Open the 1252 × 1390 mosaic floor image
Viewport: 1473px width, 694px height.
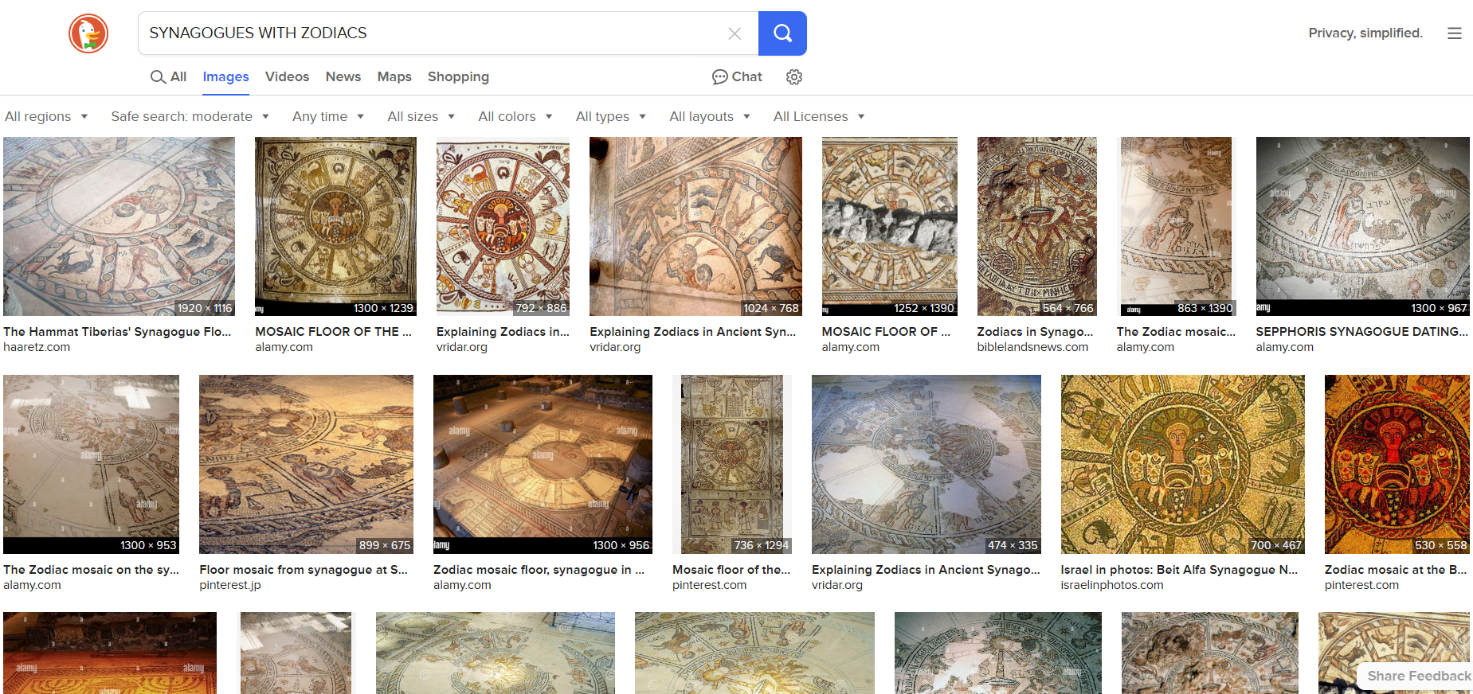click(889, 227)
